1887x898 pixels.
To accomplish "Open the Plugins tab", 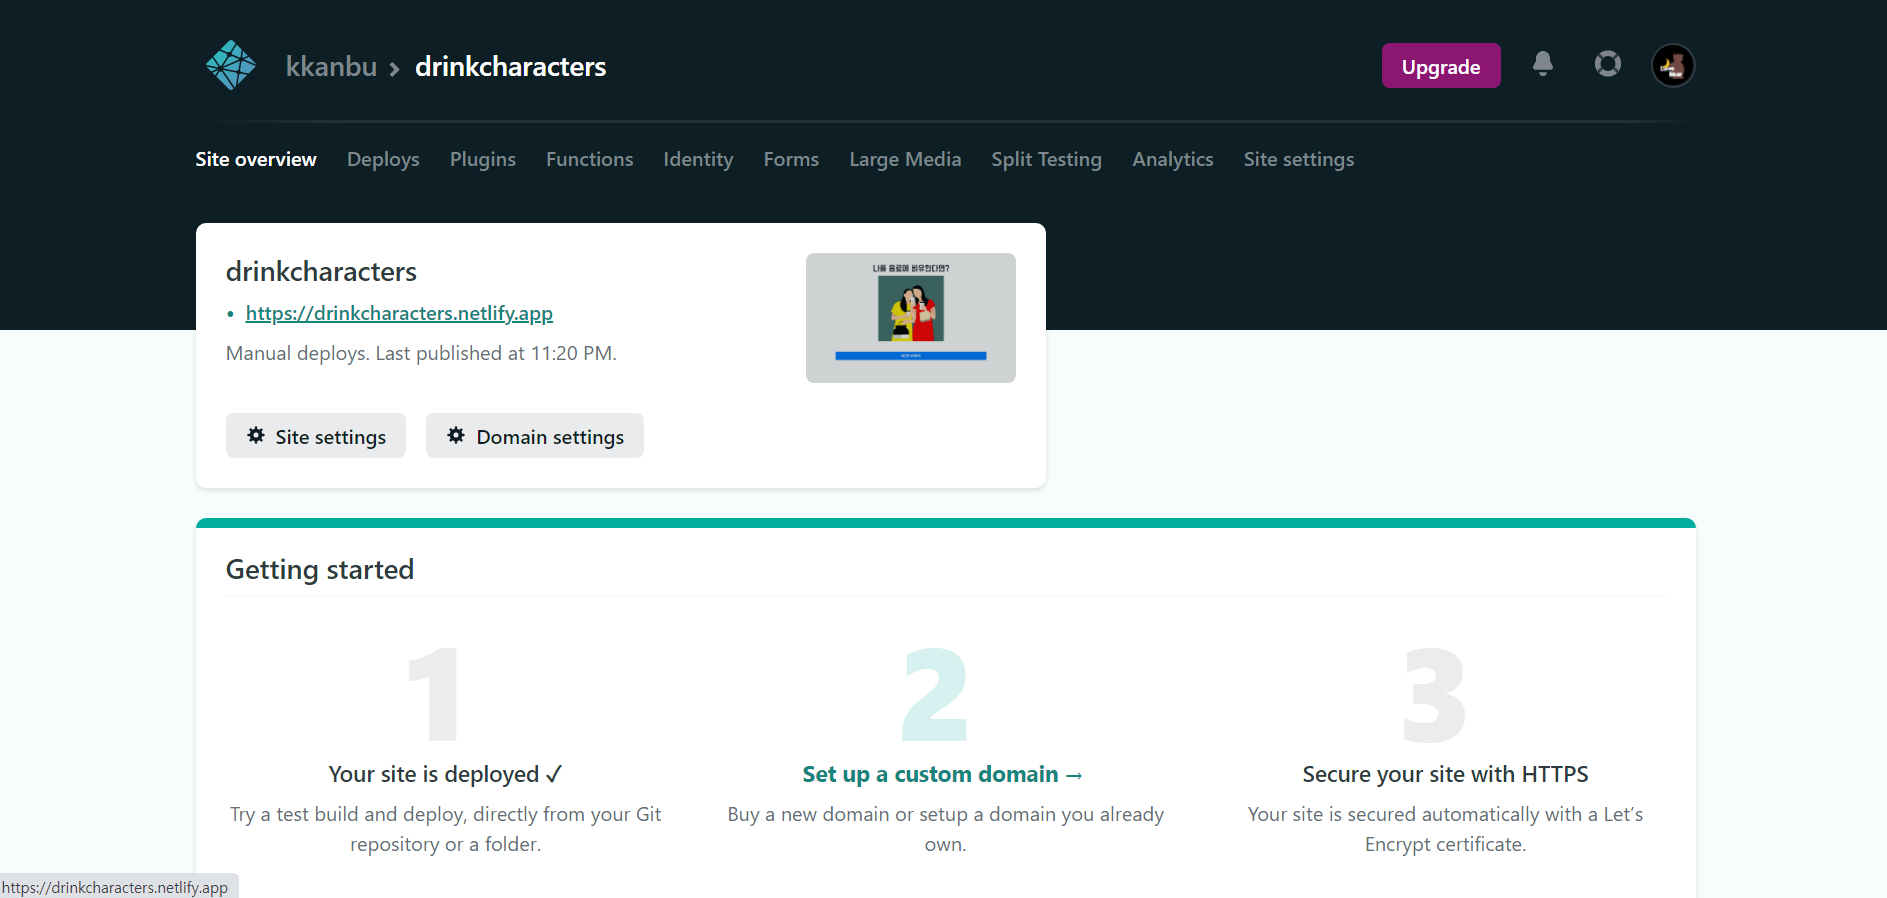I will pyautogui.click(x=483, y=159).
